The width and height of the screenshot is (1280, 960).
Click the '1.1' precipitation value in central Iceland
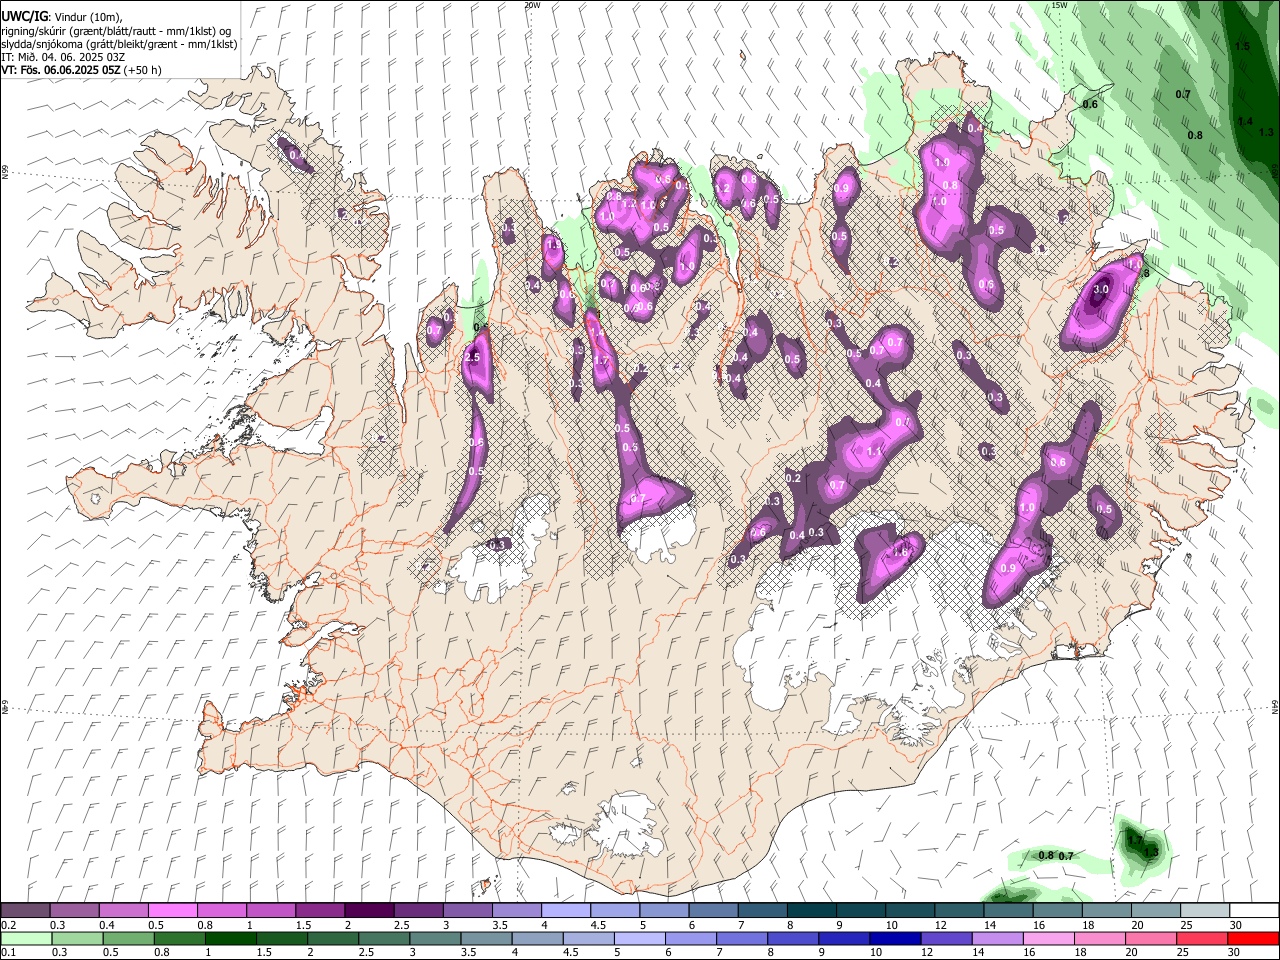[x=873, y=452]
